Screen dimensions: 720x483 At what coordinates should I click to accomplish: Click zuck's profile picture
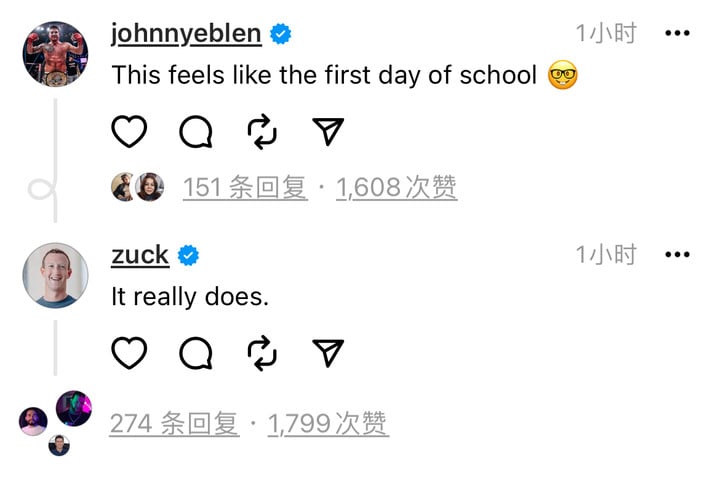tap(56, 273)
